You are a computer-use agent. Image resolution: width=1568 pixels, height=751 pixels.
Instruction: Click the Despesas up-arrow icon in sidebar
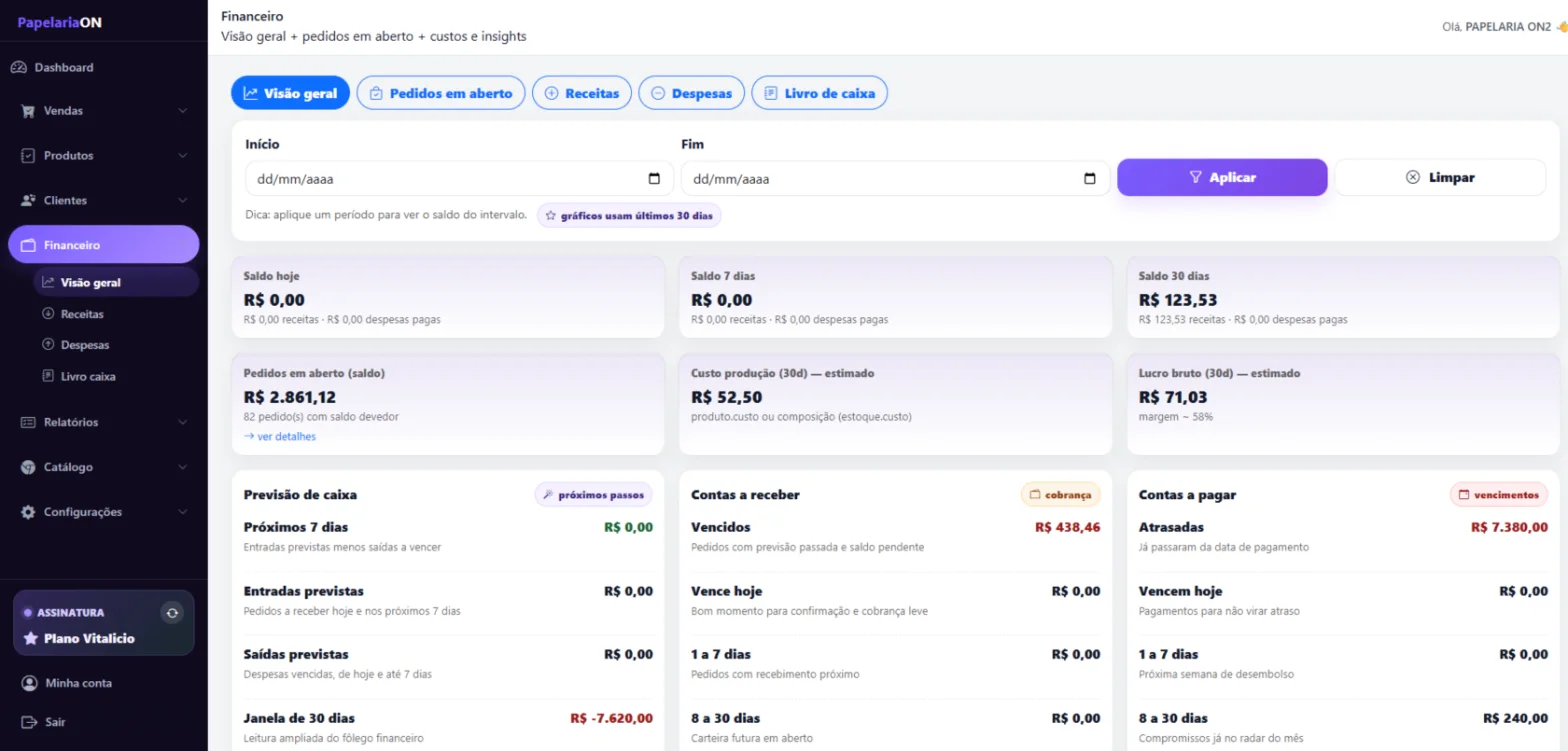48,345
